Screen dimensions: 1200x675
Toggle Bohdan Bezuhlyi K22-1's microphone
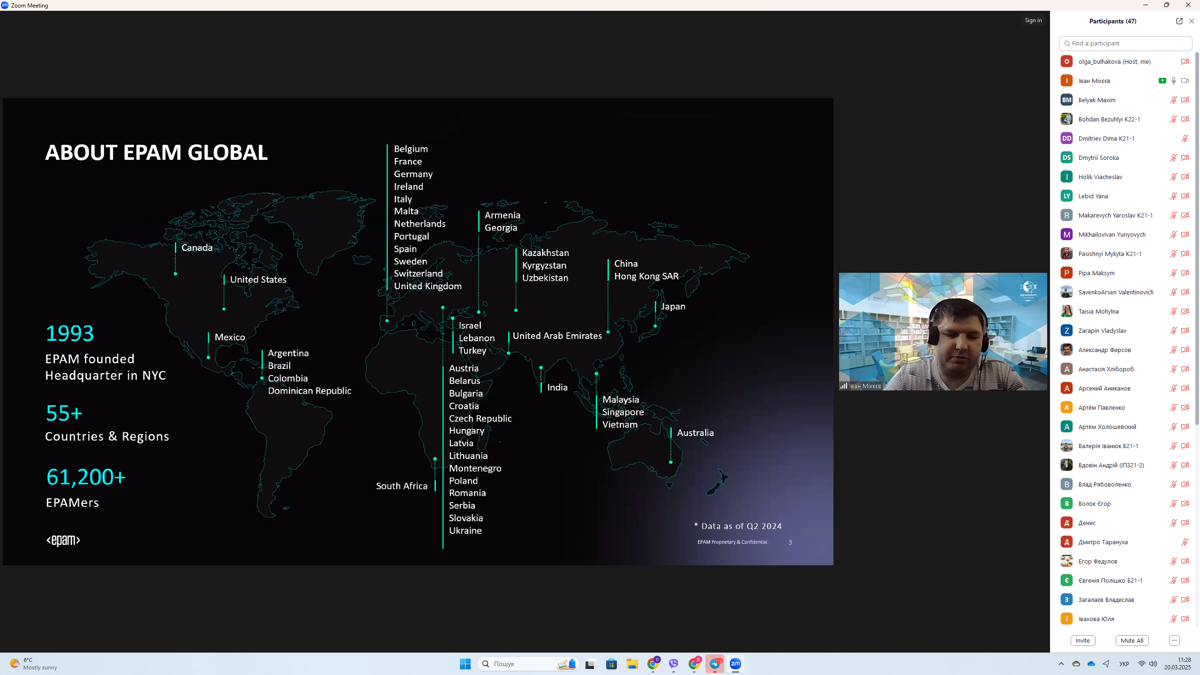point(1174,119)
